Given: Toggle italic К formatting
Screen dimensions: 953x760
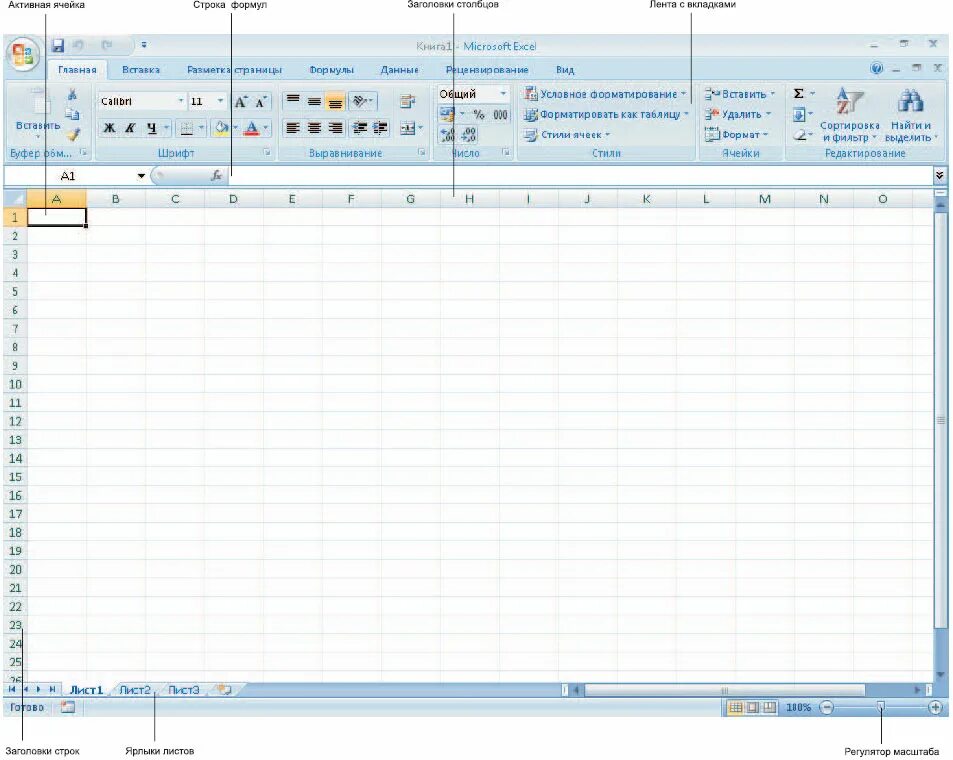Looking at the screenshot, I should [130, 128].
